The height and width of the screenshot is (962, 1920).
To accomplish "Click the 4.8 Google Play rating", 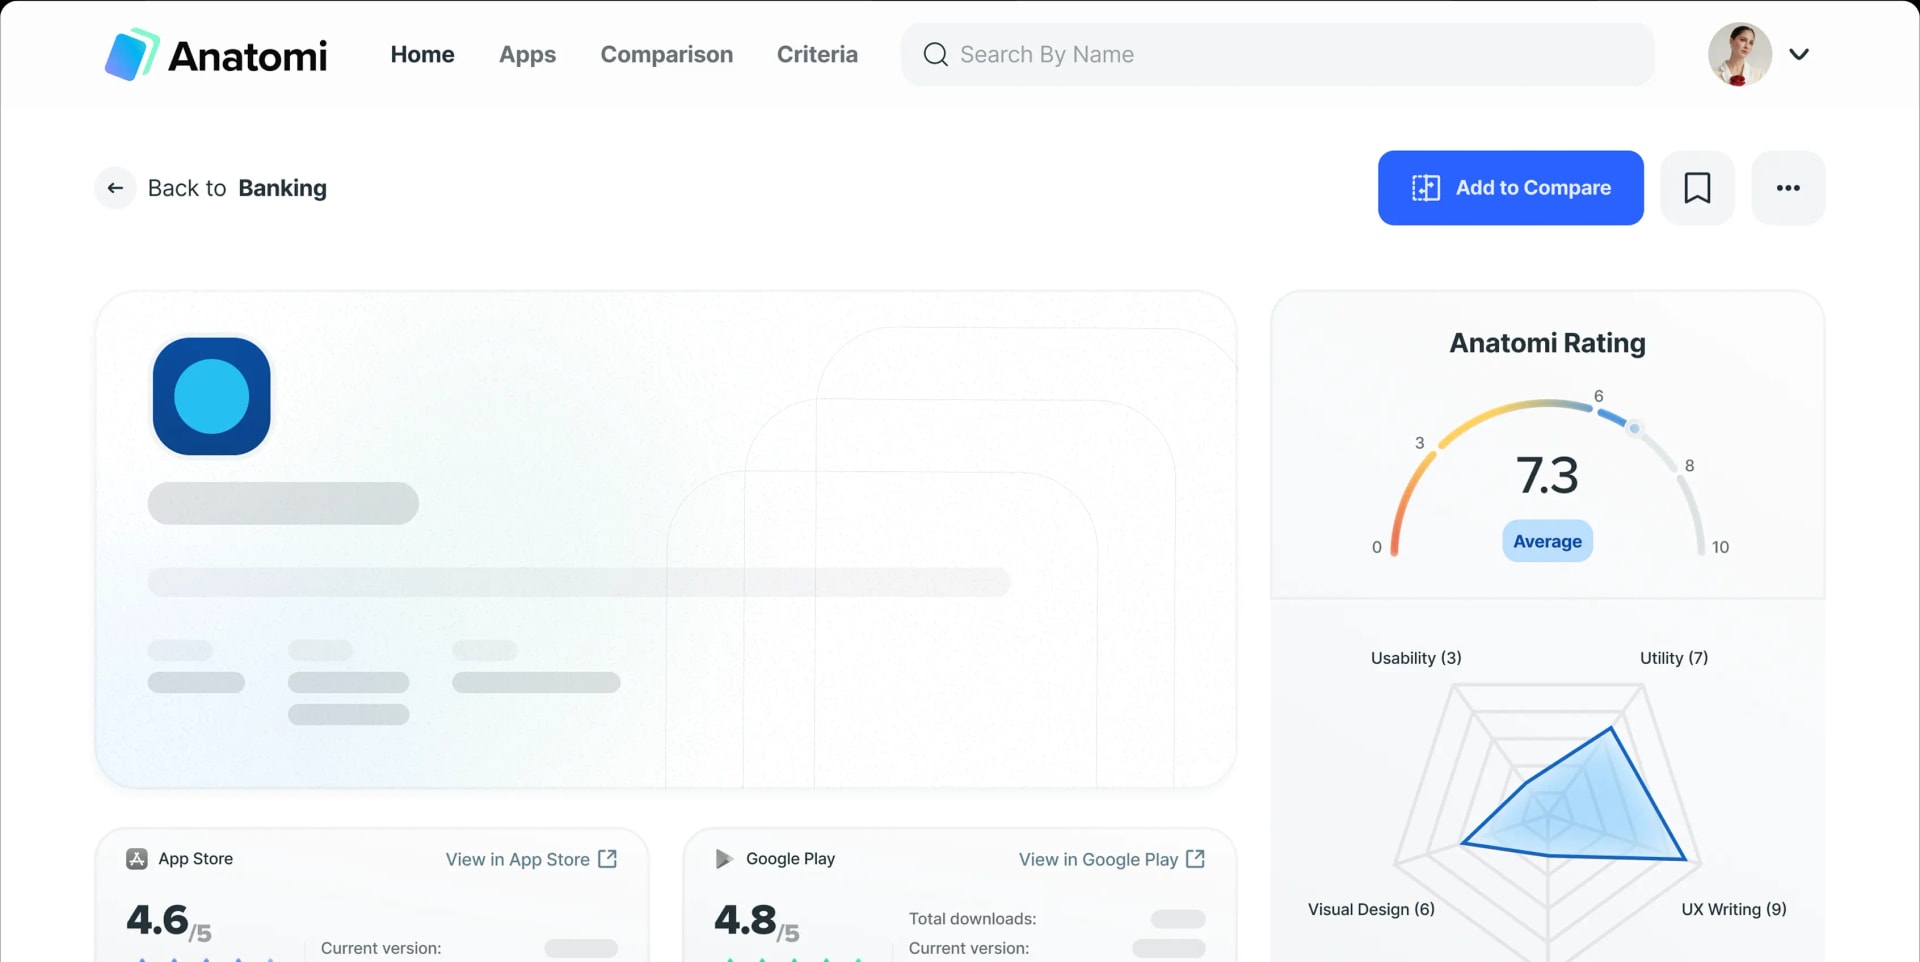I will pos(756,921).
